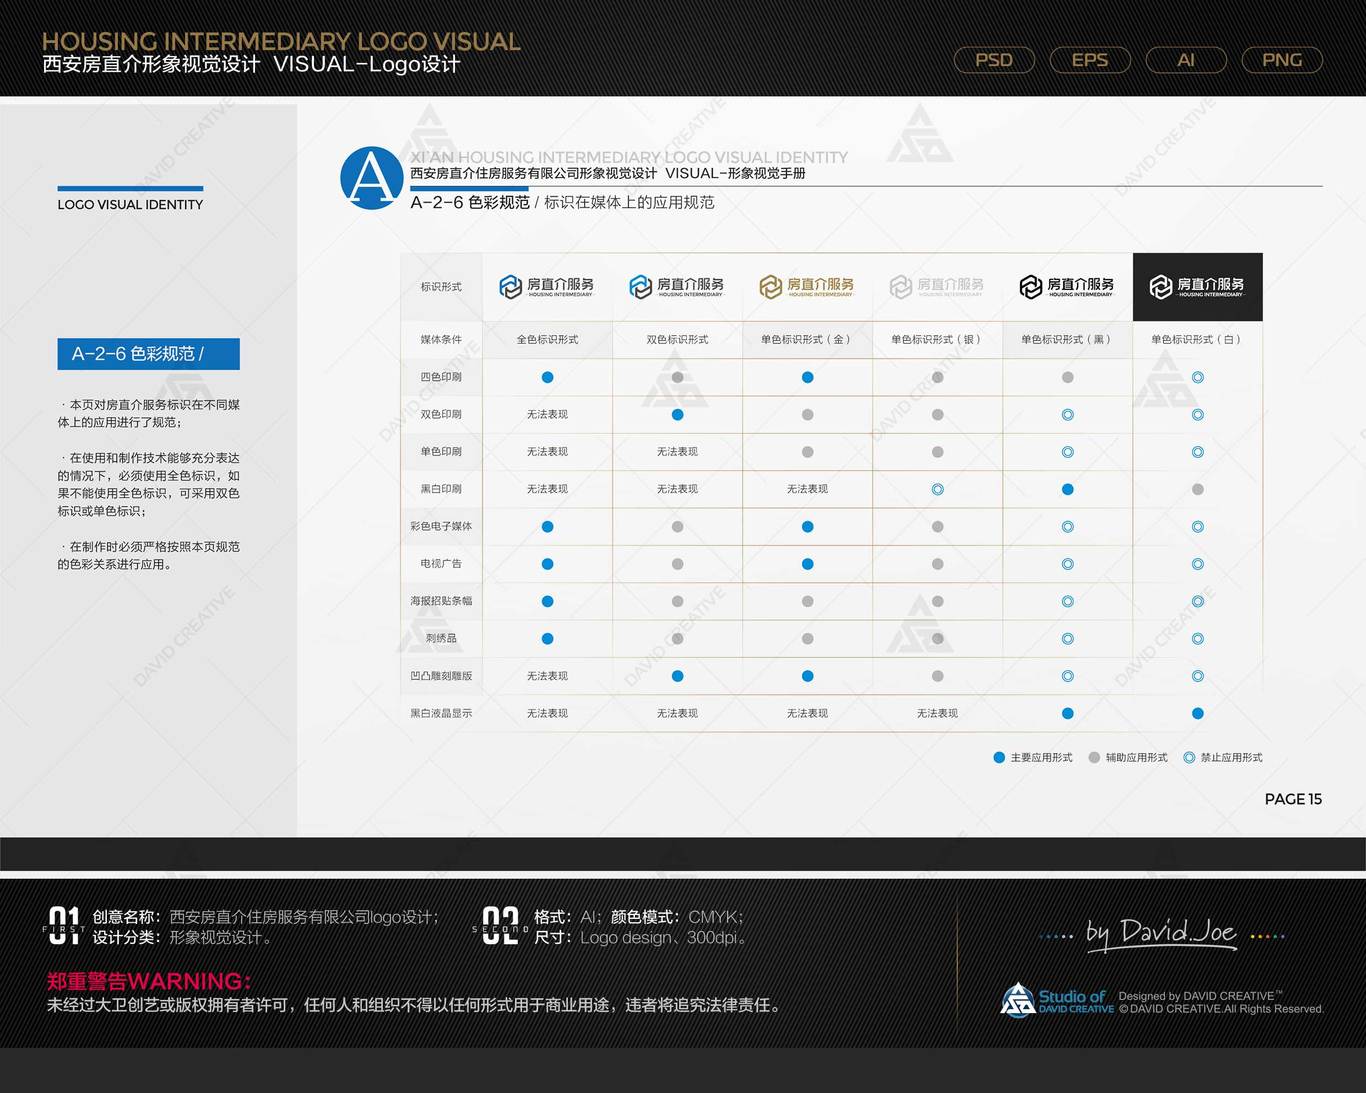Click blue dot for 彩色电子媒体 under 全色标识形式
The image size is (1366, 1093).
pos(547,526)
